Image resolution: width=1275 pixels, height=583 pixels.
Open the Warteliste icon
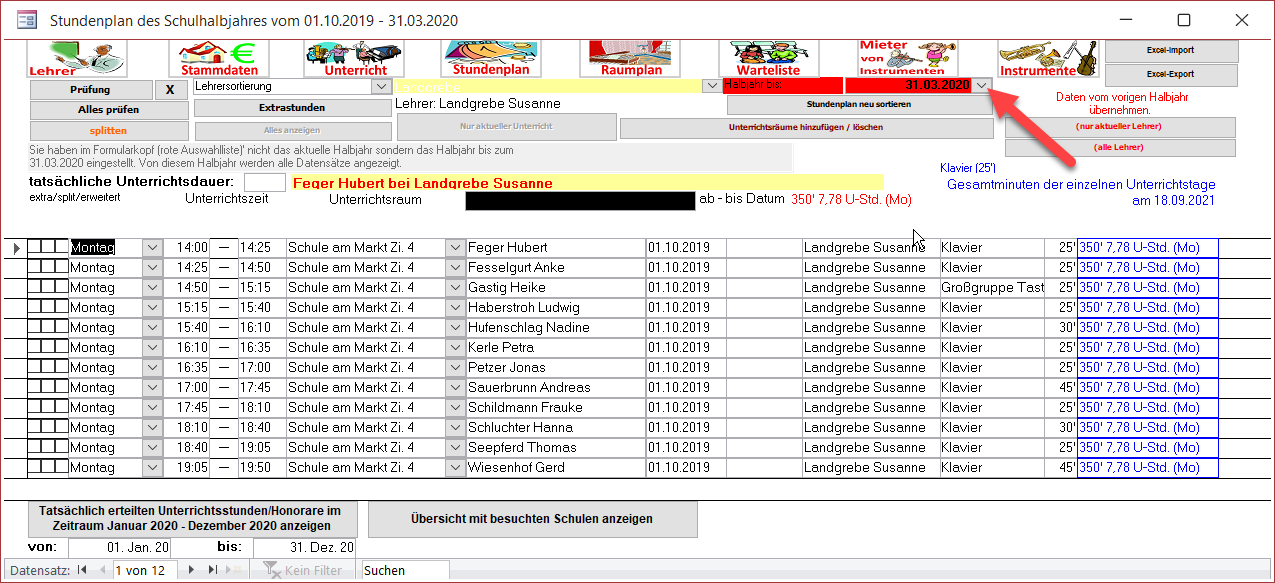[x=768, y=58]
